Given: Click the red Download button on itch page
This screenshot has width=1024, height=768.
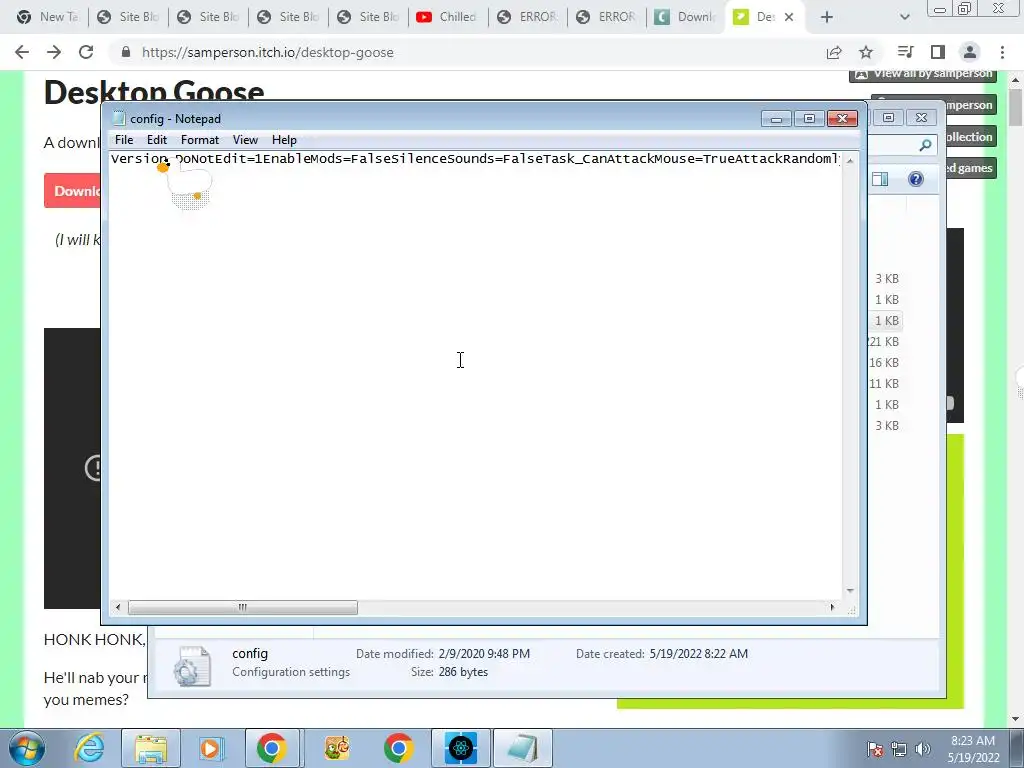Looking at the screenshot, I should pos(72,191).
